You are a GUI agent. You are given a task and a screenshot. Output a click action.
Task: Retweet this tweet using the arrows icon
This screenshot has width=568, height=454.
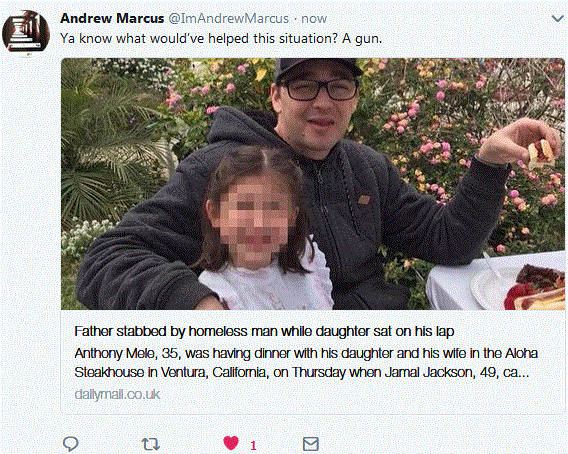pos(150,444)
